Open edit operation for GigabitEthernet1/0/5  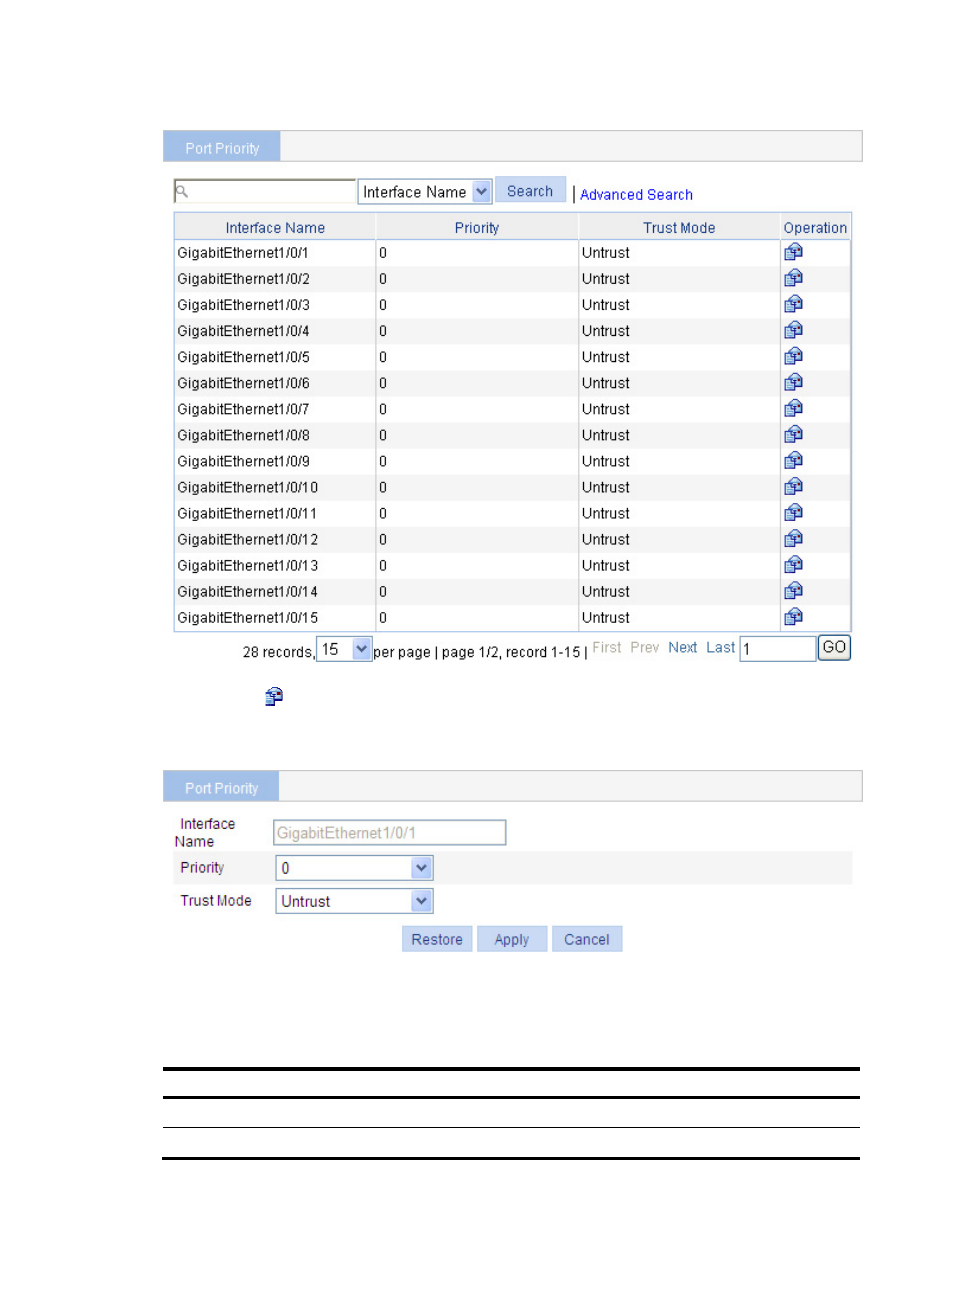793,356
